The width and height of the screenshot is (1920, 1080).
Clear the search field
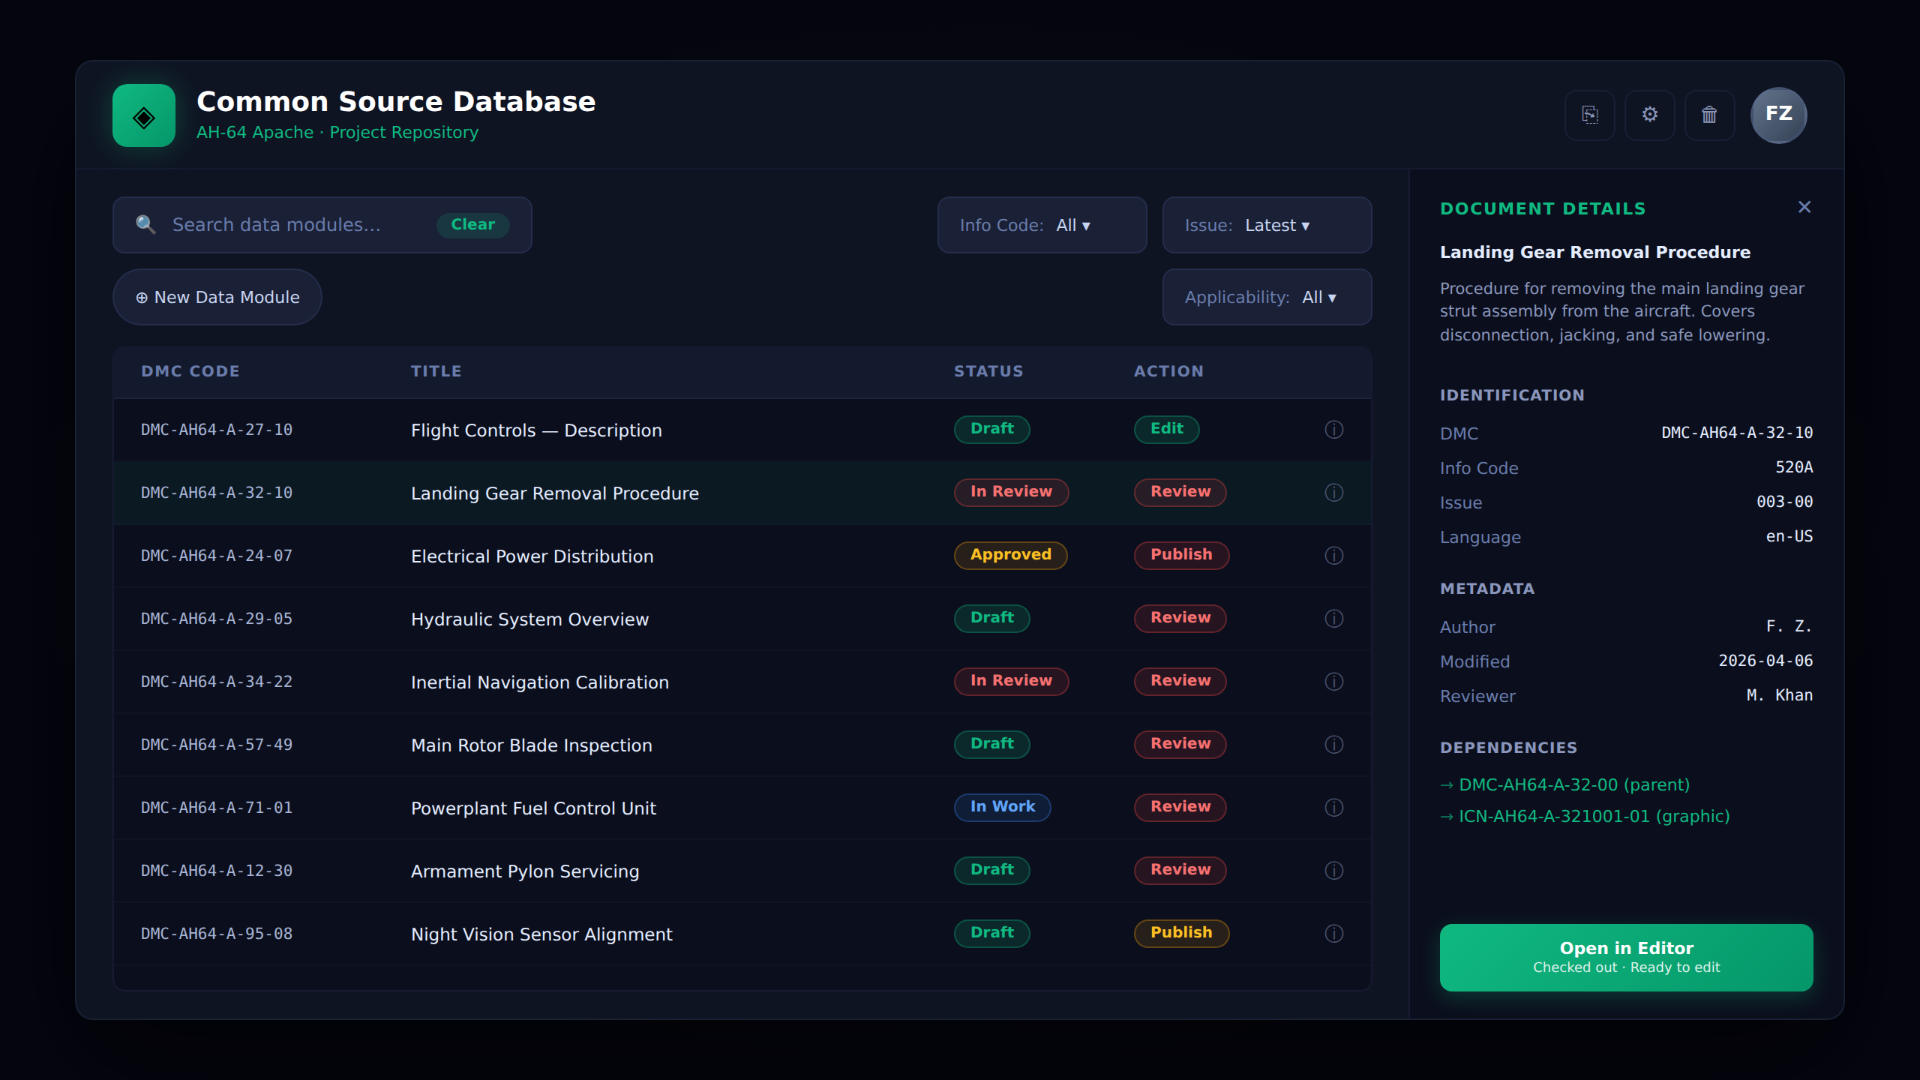pyautogui.click(x=473, y=225)
